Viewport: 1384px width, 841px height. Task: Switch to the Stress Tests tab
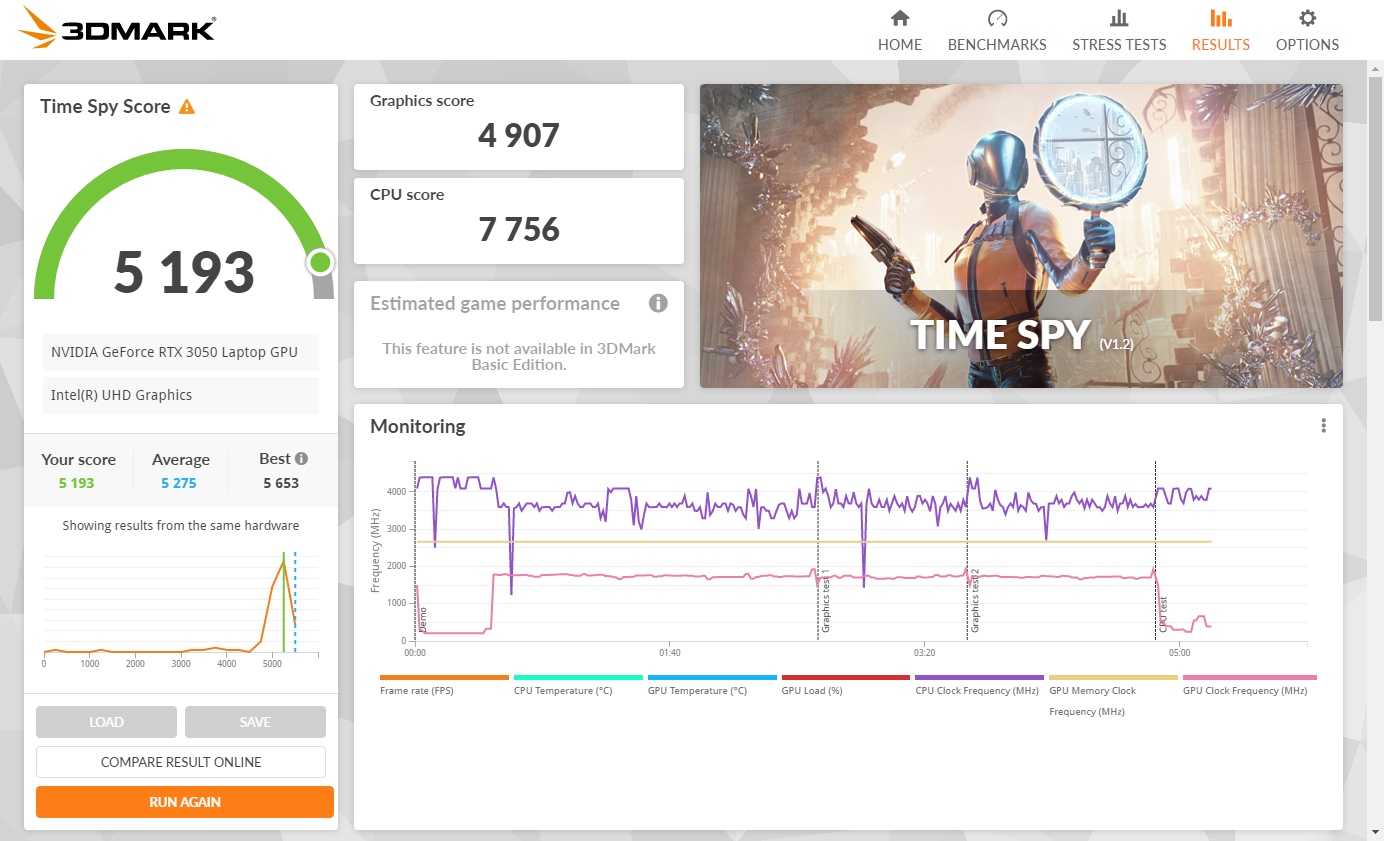pos(1119,31)
